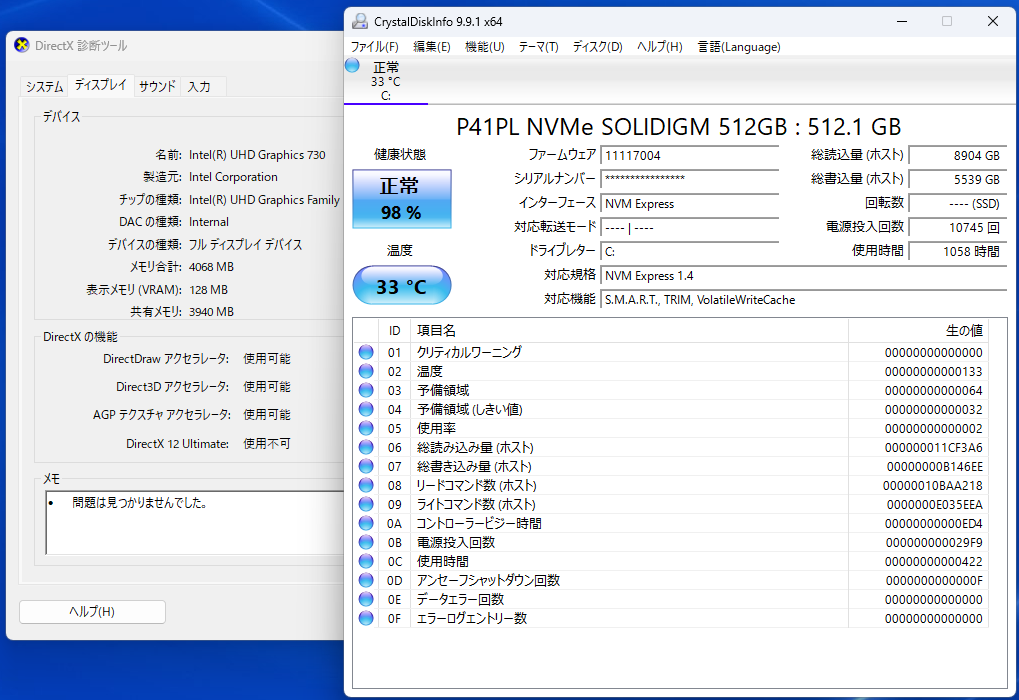Open the ファイル(F) menu

[374, 47]
